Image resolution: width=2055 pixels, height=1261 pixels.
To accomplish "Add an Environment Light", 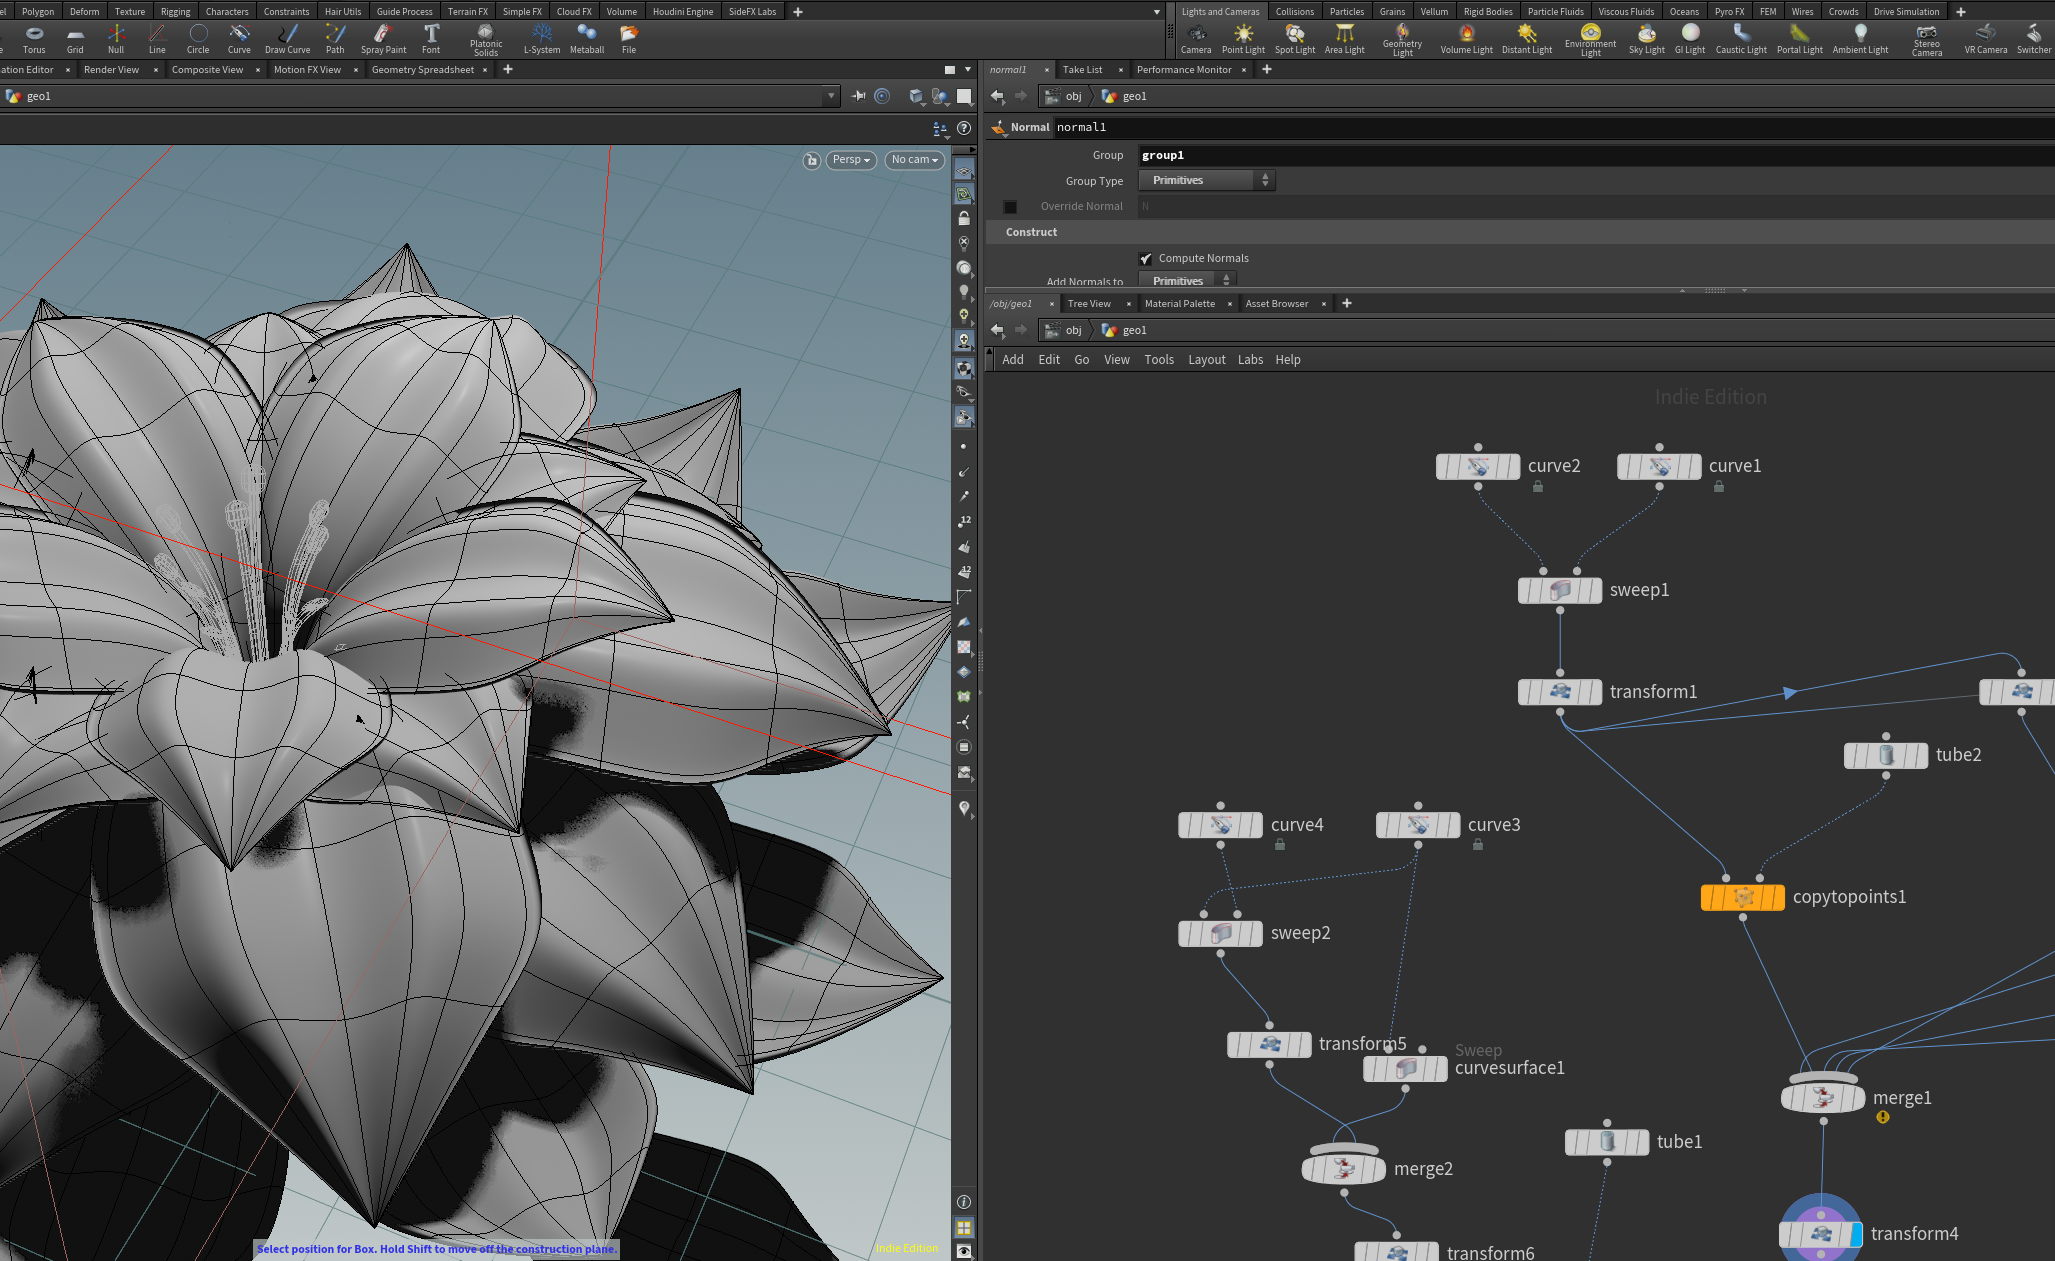I will click(x=1590, y=40).
